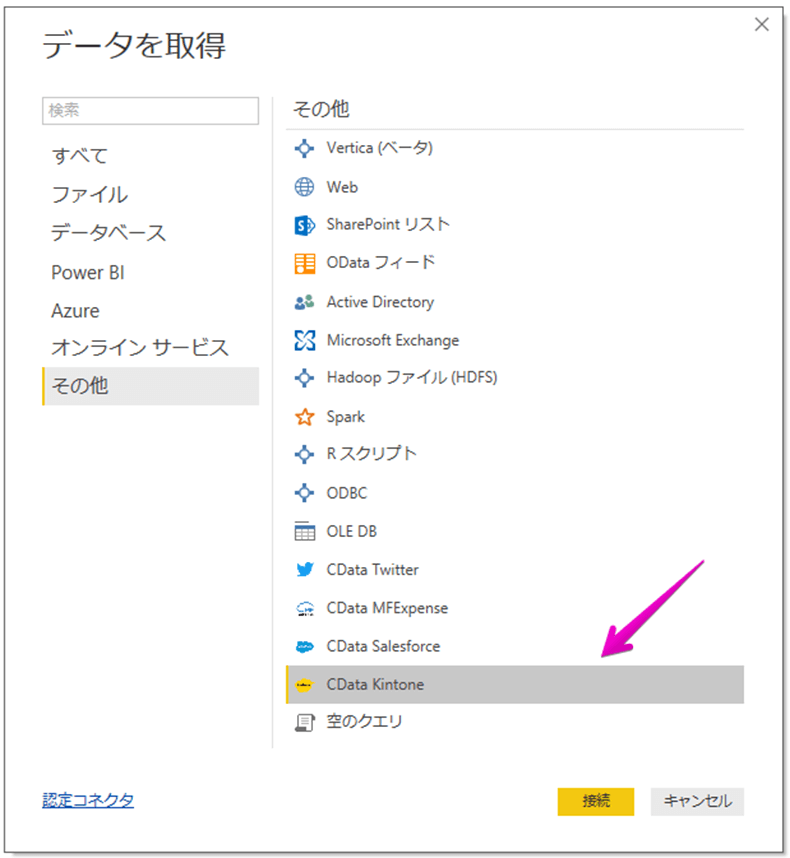The height and width of the screenshot is (858, 790).
Task: Click the 空のクエリ script icon
Action: (x=304, y=723)
